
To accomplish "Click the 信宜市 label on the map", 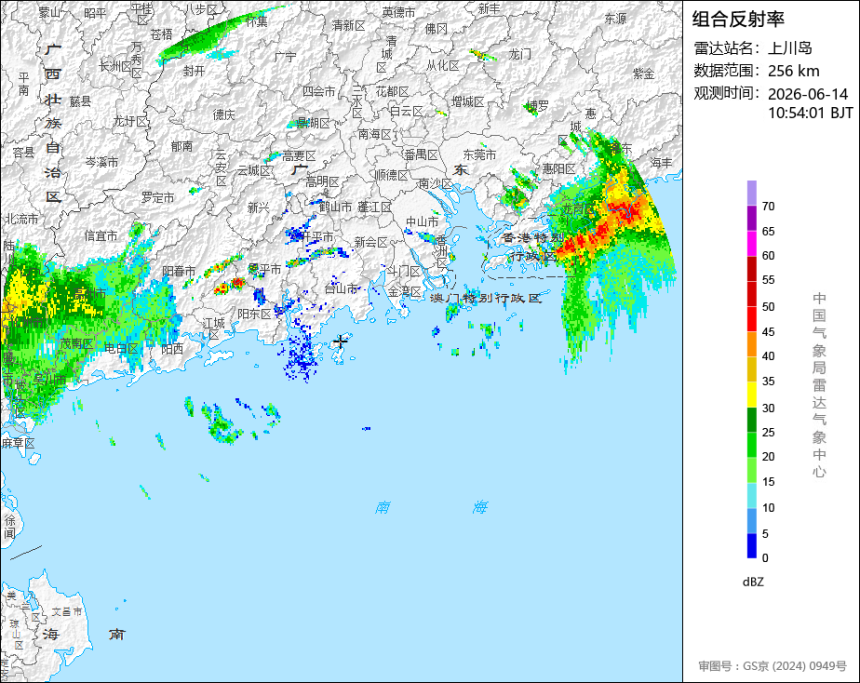I will [x=101, y=236].
